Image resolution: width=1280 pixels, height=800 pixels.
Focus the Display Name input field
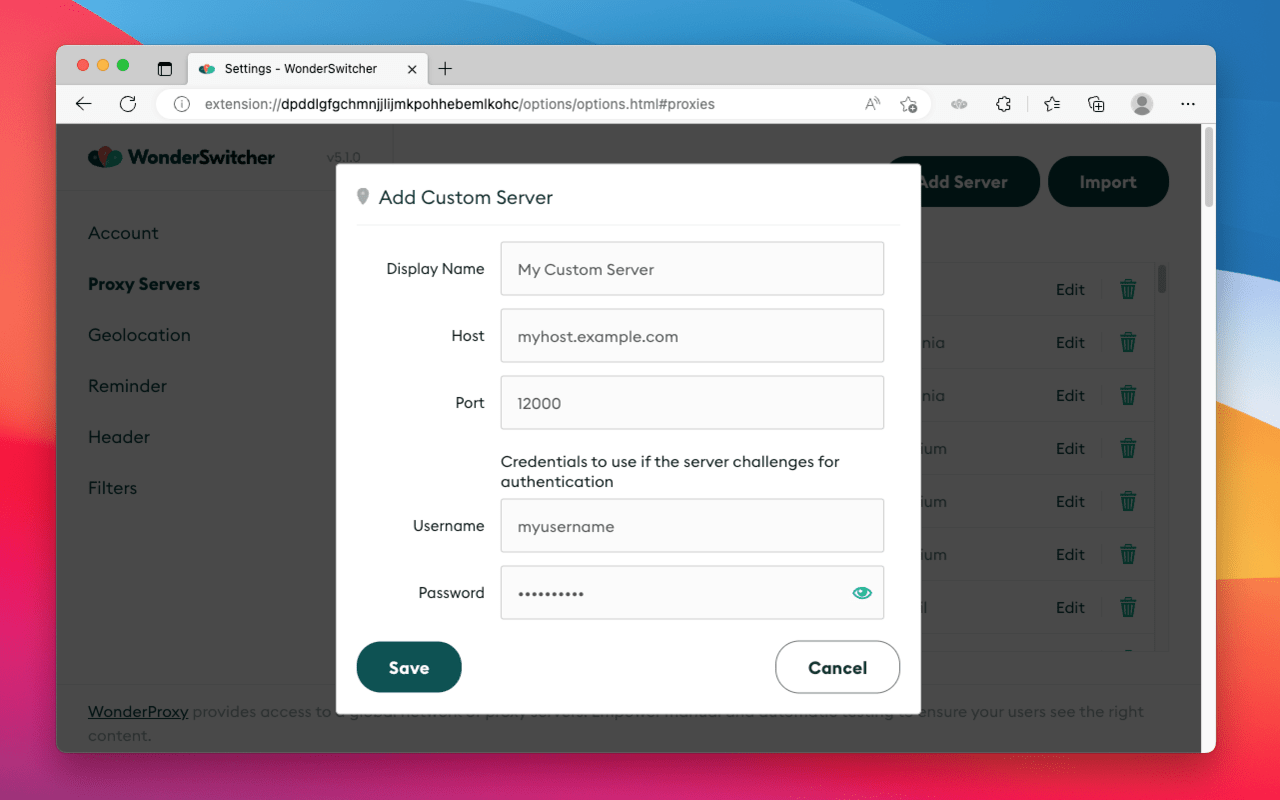[692, 269]
